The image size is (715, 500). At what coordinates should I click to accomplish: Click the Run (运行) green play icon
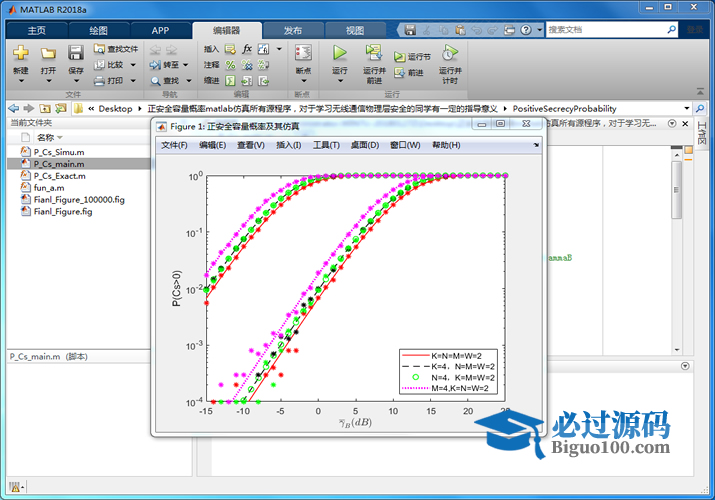point(340,52)
